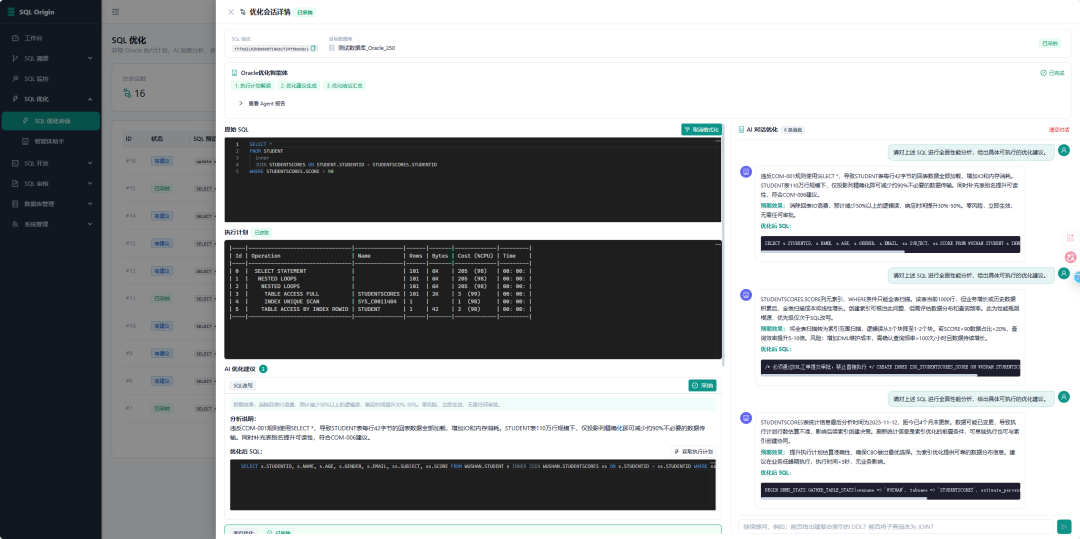Focus the follow-up question input field
Image resolution: width=1080 pixels, height=539 pixels.
(x=895, y=526)
